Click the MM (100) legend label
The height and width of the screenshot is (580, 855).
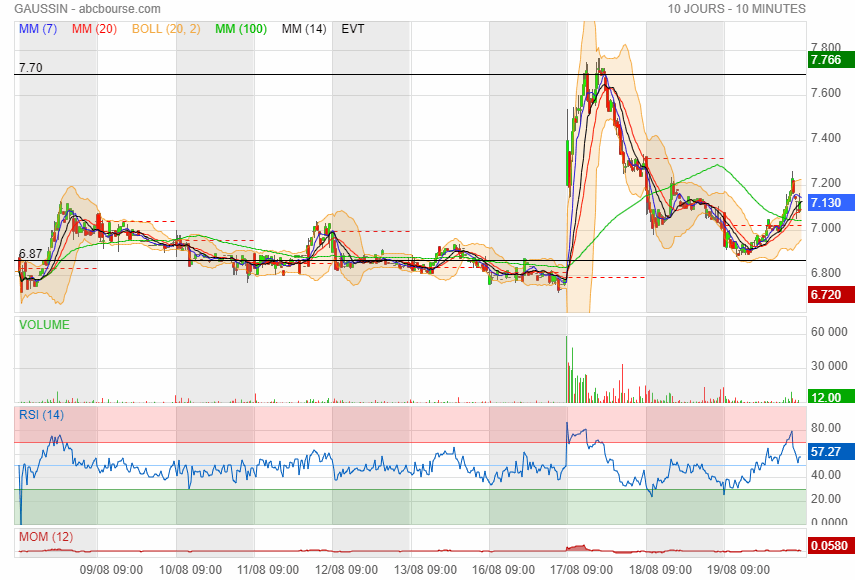(x=241, y=29)
